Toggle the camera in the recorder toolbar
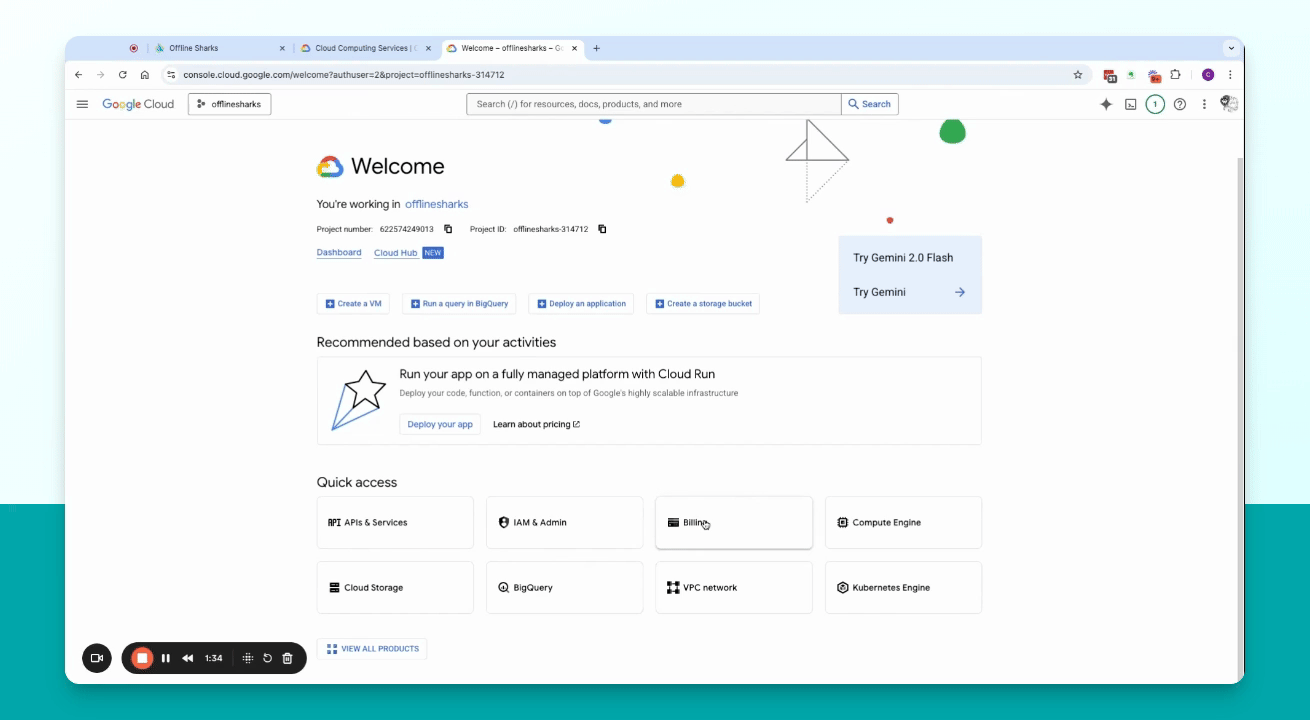 [x=97, y=658]
